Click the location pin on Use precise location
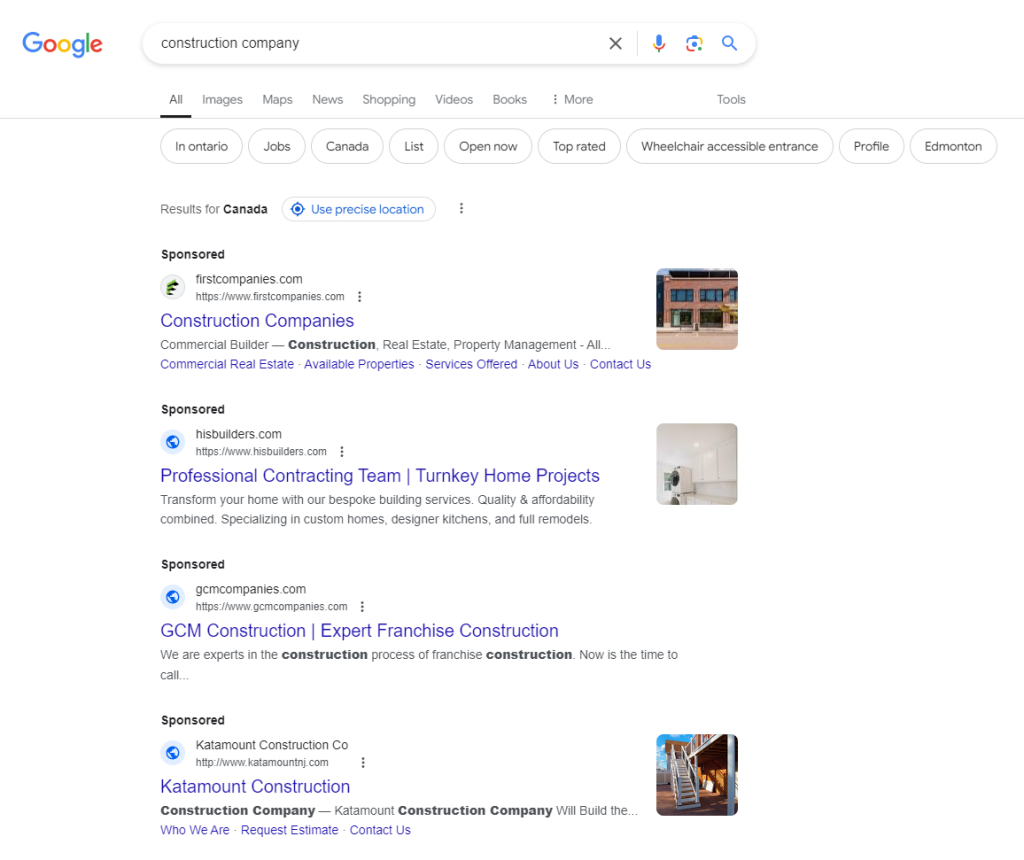This screenshot has height=860, width=1024. click(x=297, y=209)
